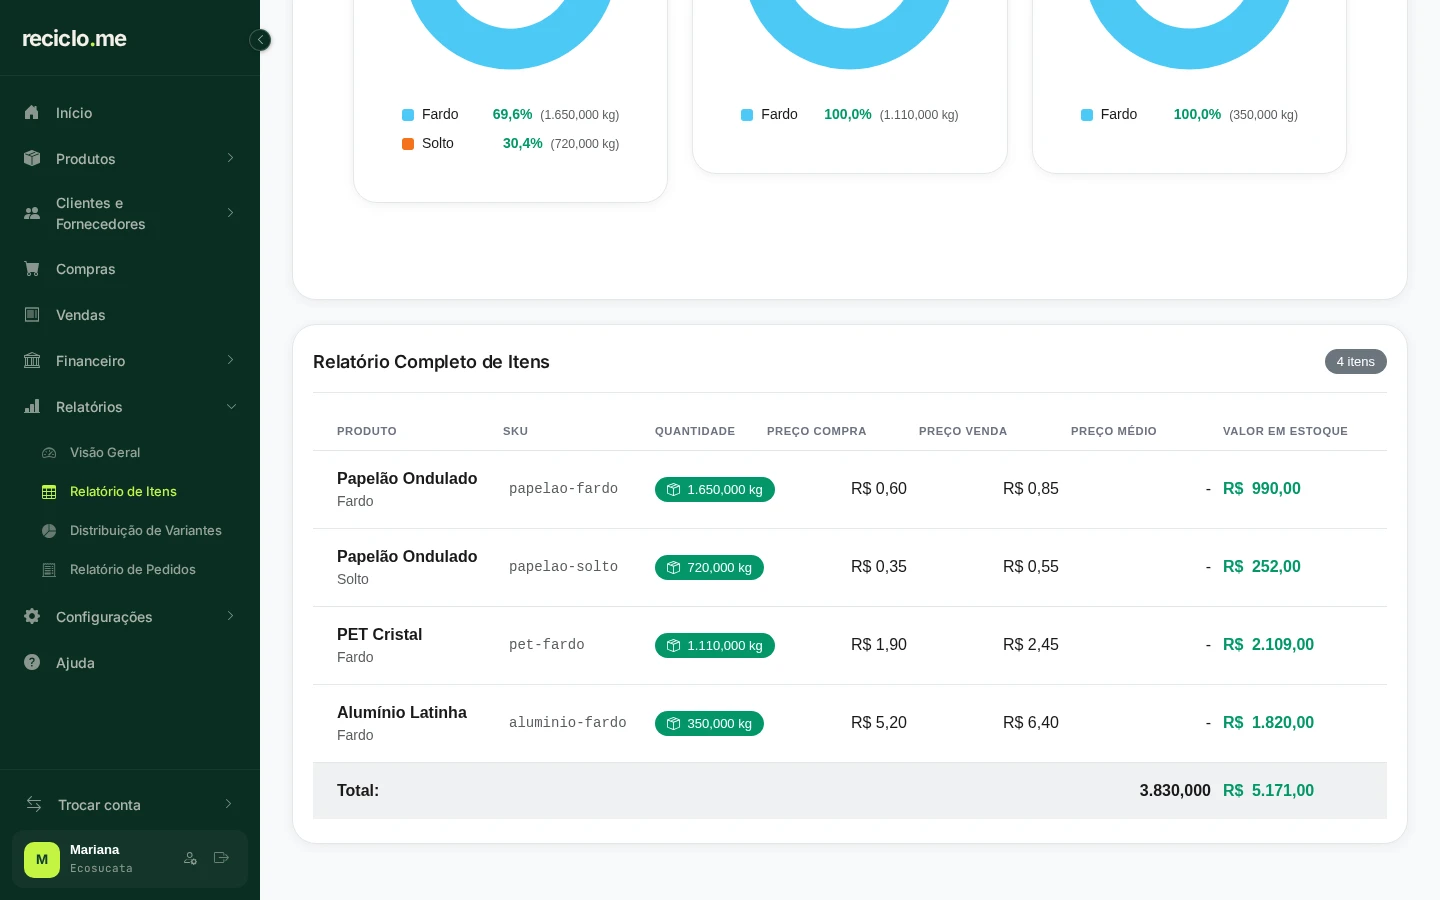Screen dimensions: 1440x900
Task: Click the Produtos box icon
Action: tap(32, 159)
